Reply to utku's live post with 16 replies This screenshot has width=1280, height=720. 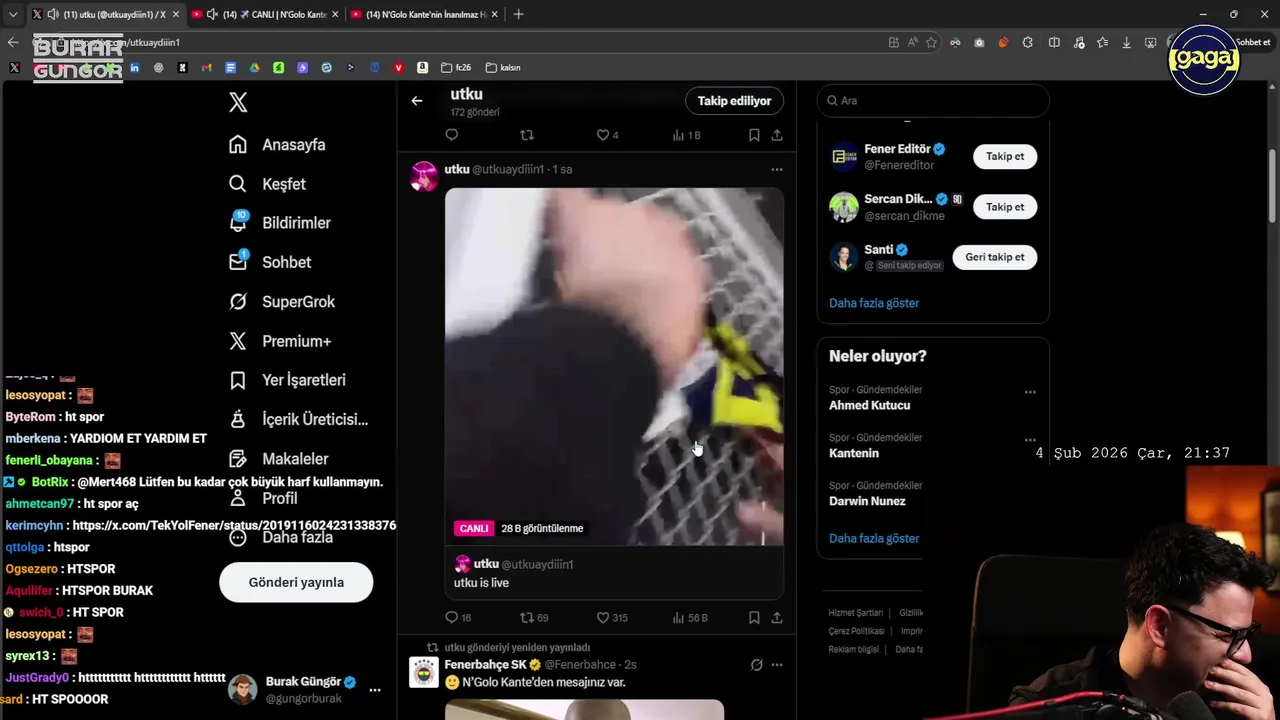[x=452, y=618]
